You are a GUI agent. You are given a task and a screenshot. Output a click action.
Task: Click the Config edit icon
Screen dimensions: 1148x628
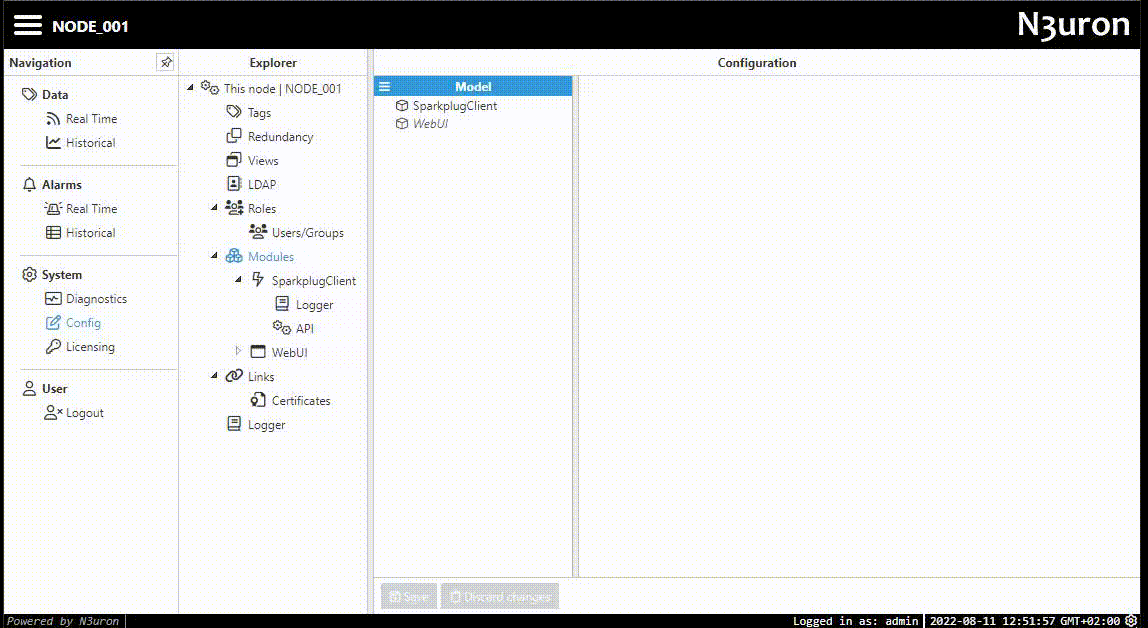click(53, 323)
